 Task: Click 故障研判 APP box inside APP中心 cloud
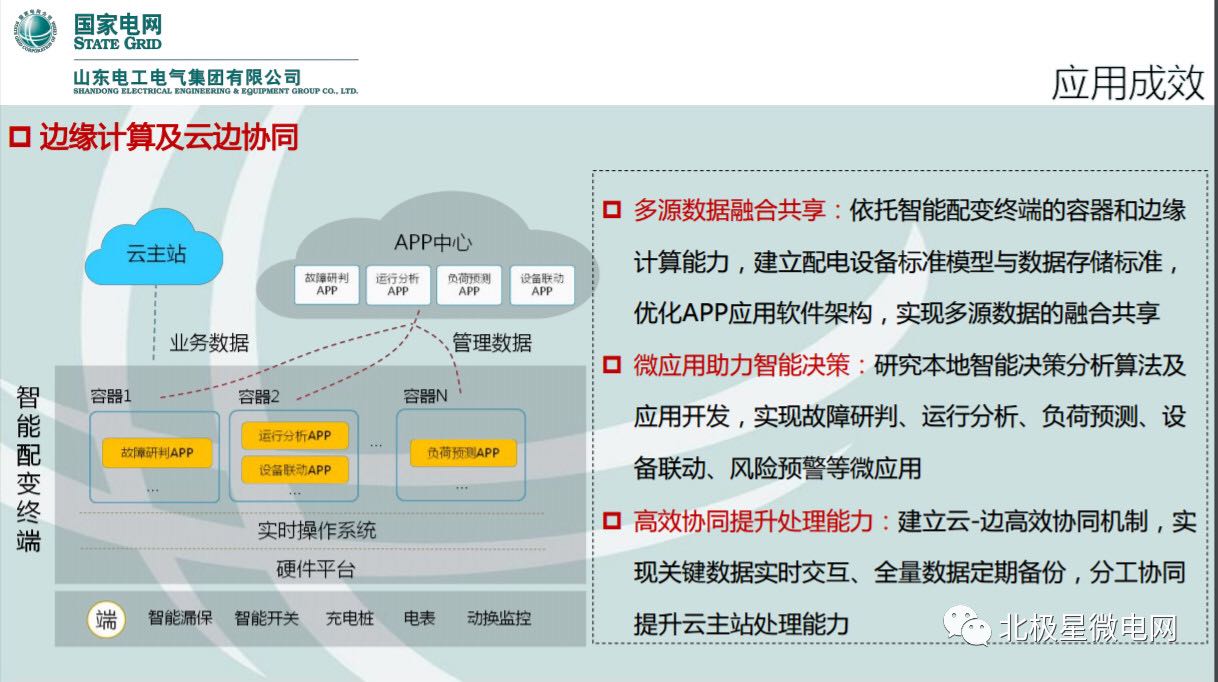(327, 283)
